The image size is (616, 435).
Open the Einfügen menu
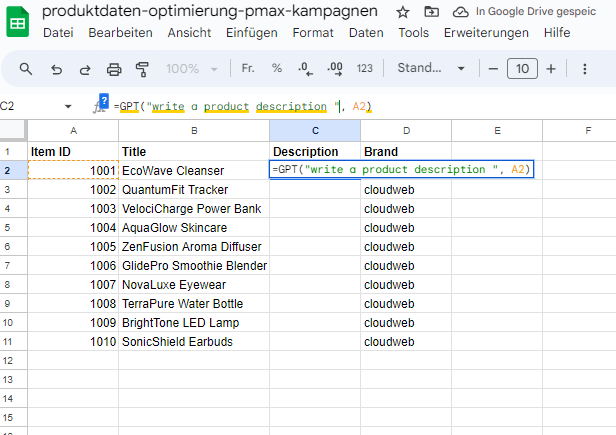tap(251, 33)
